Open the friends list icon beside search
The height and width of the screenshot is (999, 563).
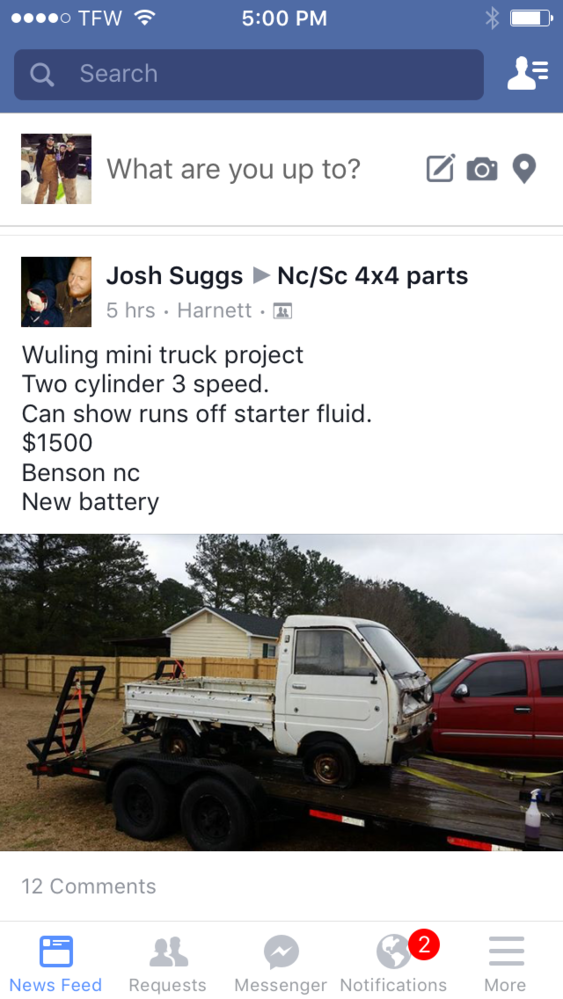click(527, 73)
